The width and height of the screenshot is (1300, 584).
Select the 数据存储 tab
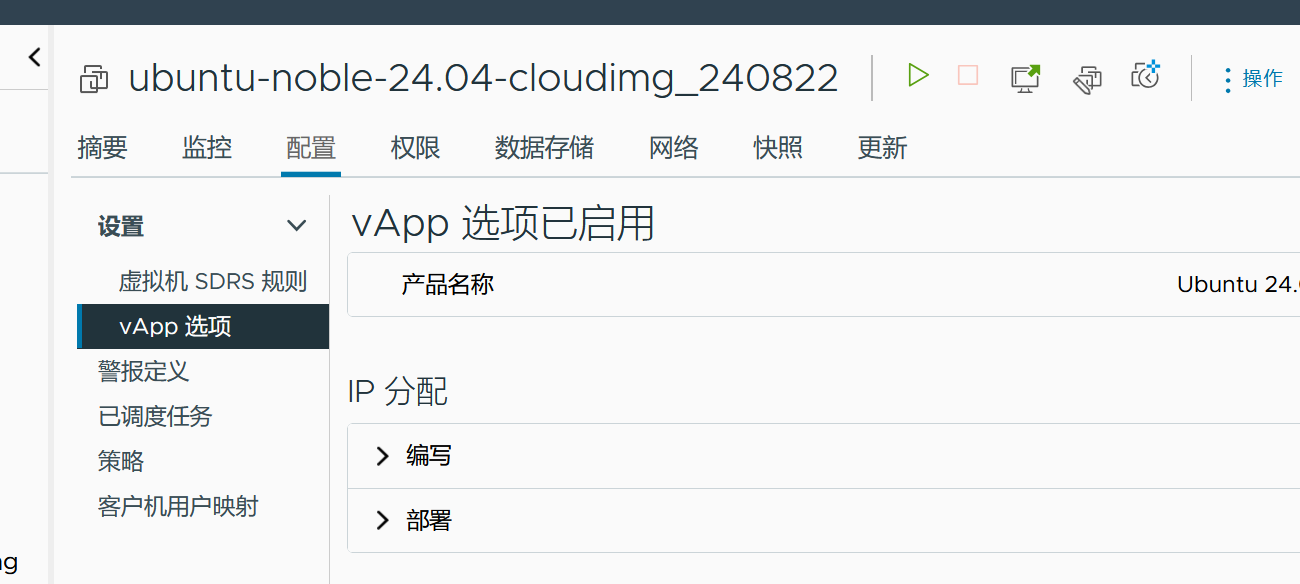(544, 148)
